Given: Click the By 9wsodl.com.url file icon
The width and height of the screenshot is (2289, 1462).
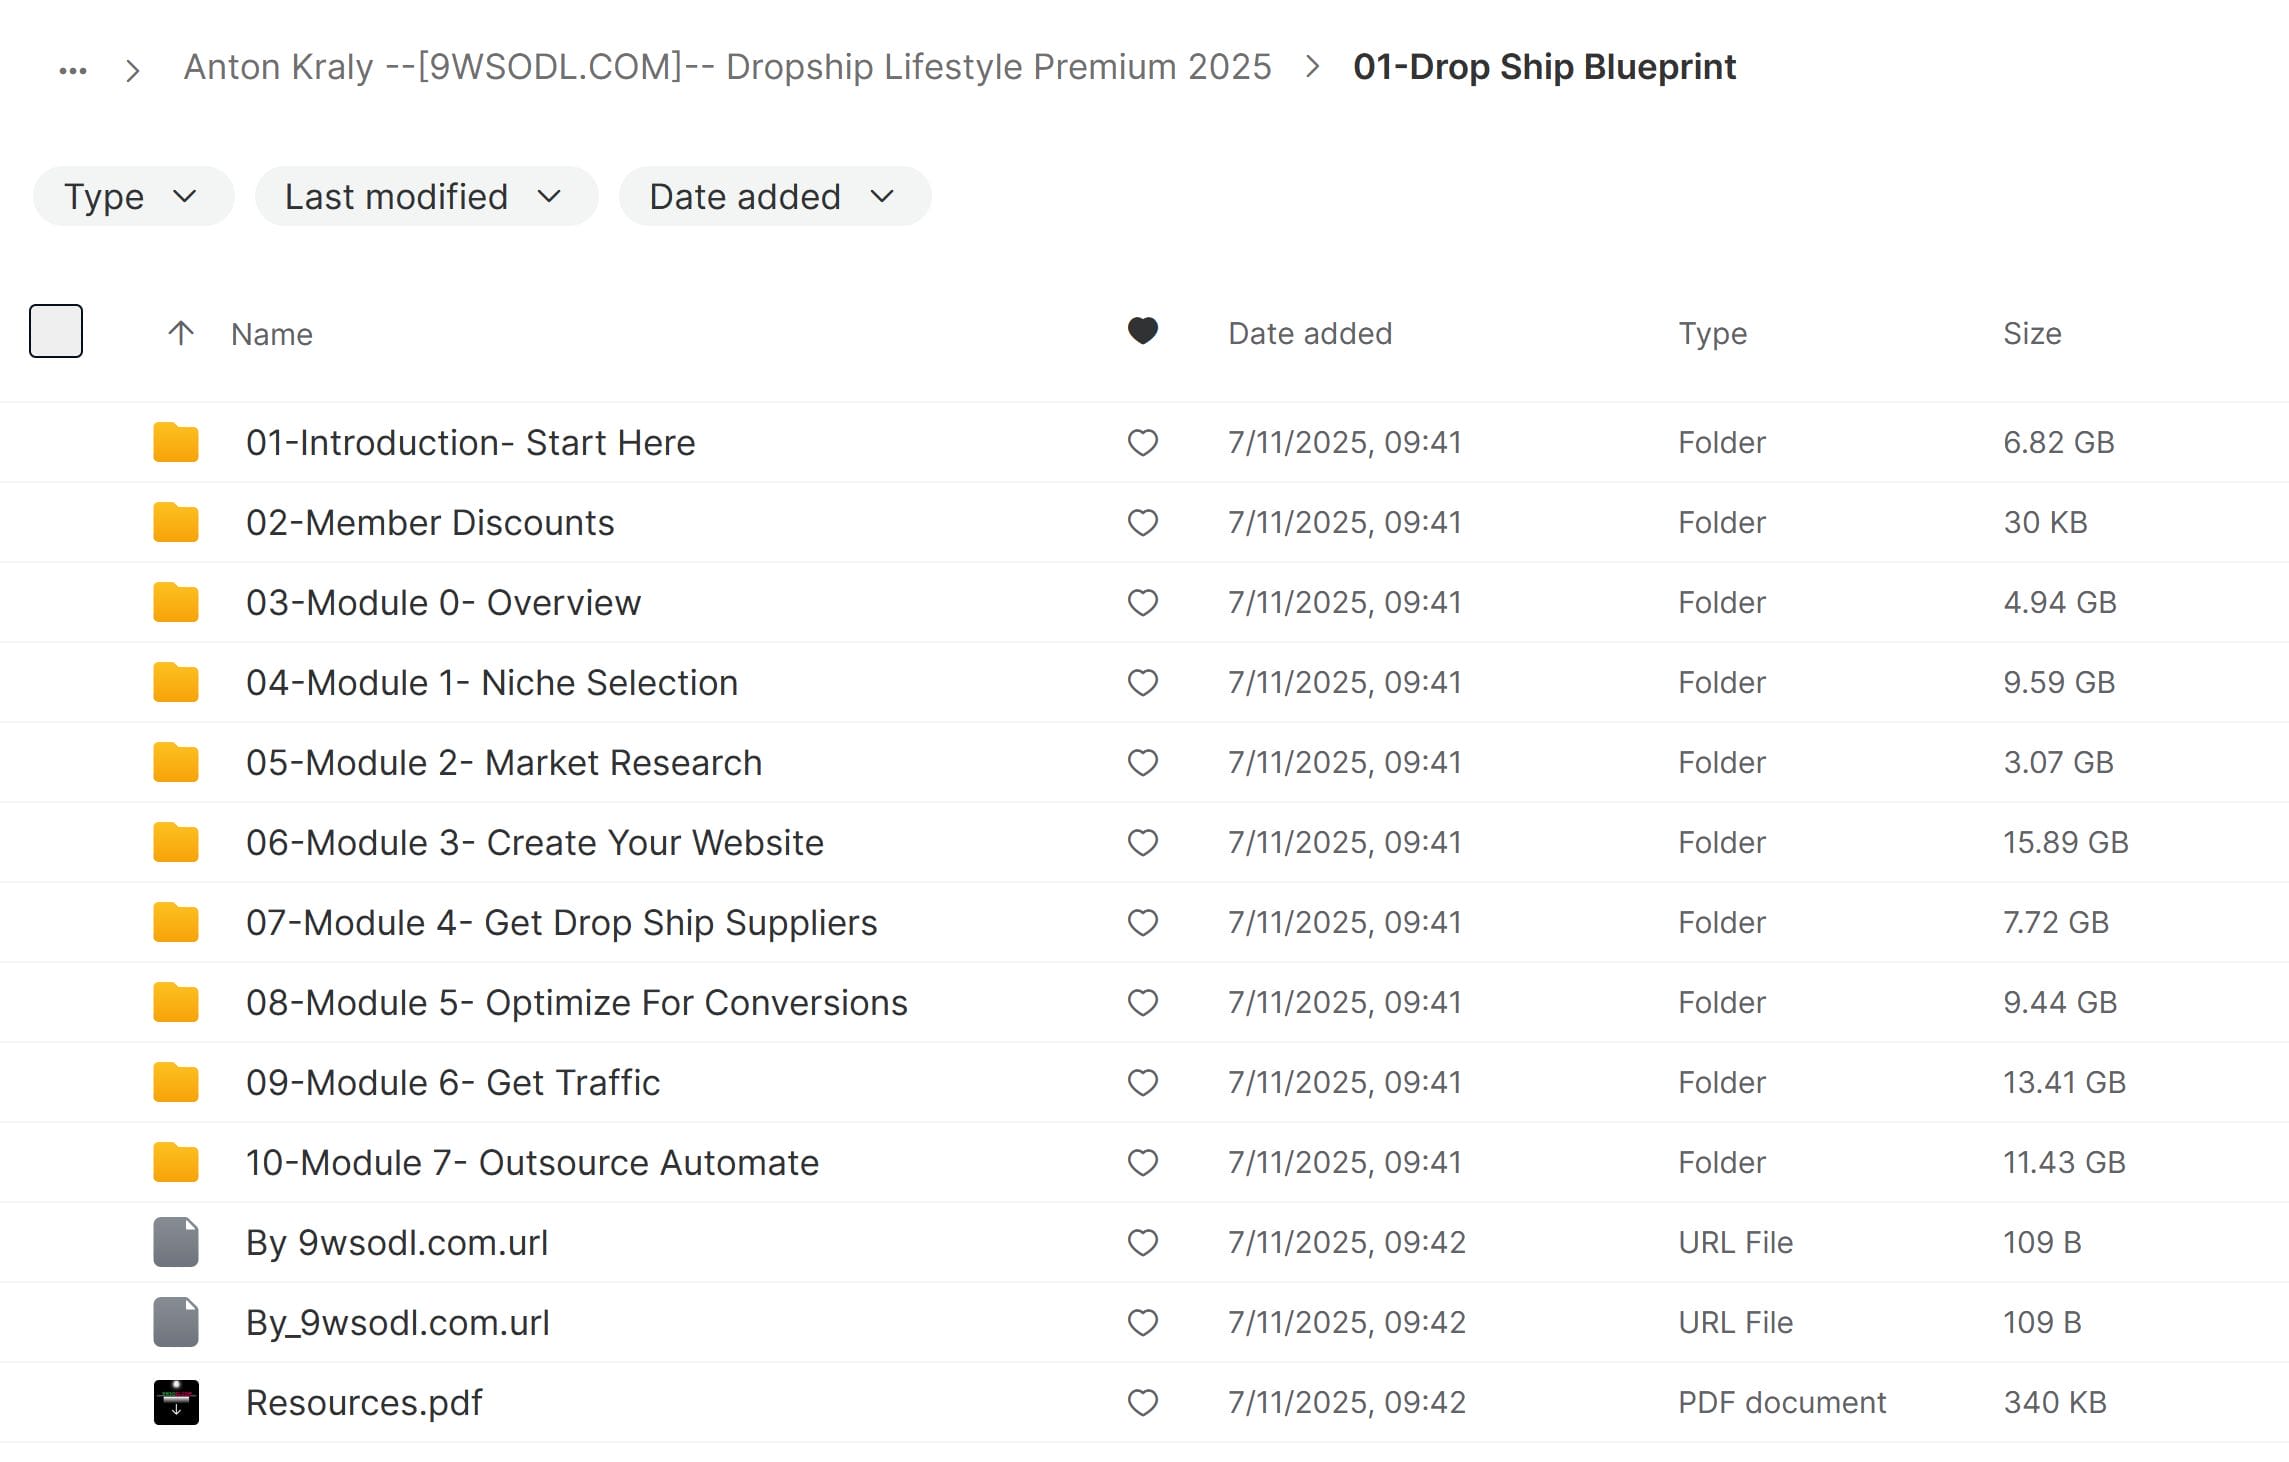Looking at the screenshot, I should pos(176,1242).
